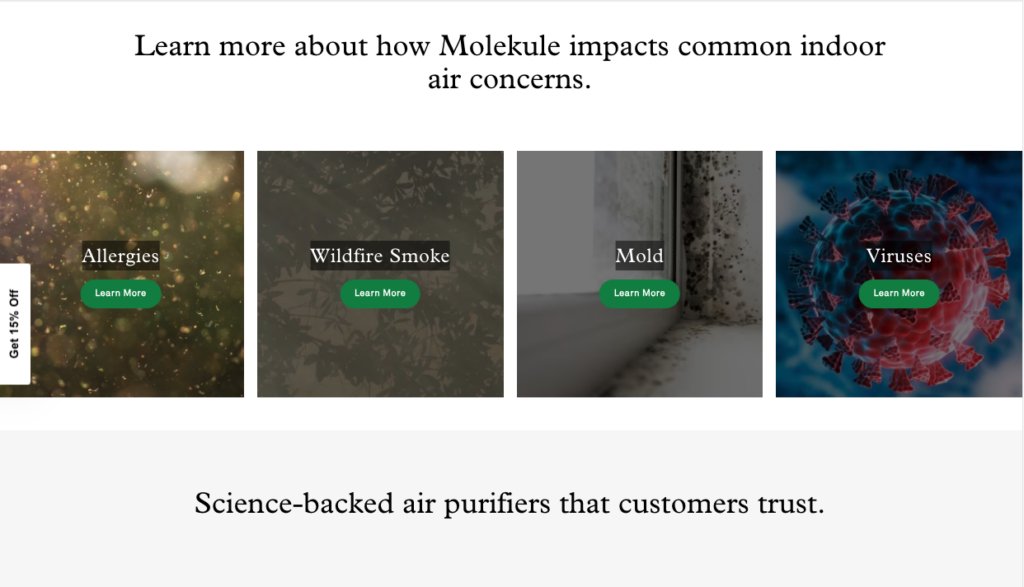This screenshot has width=1024, height=587.
Task: Click Learn More under Allergies
Action: tap(121, 293)
